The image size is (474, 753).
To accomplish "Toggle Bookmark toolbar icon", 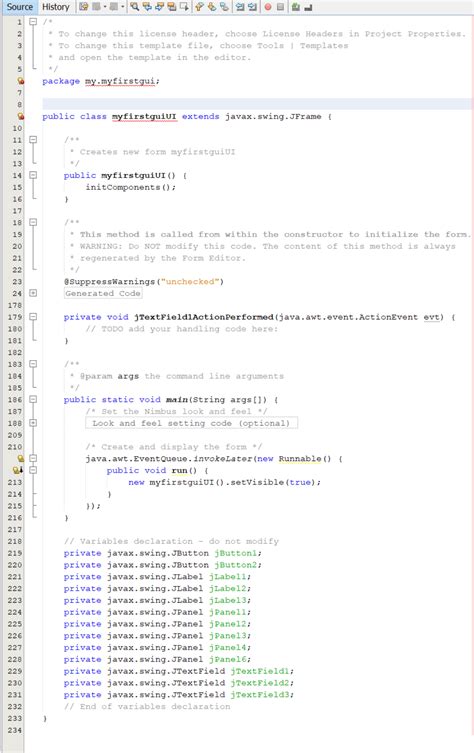I will pyautogui.click(x=223, y=7).
